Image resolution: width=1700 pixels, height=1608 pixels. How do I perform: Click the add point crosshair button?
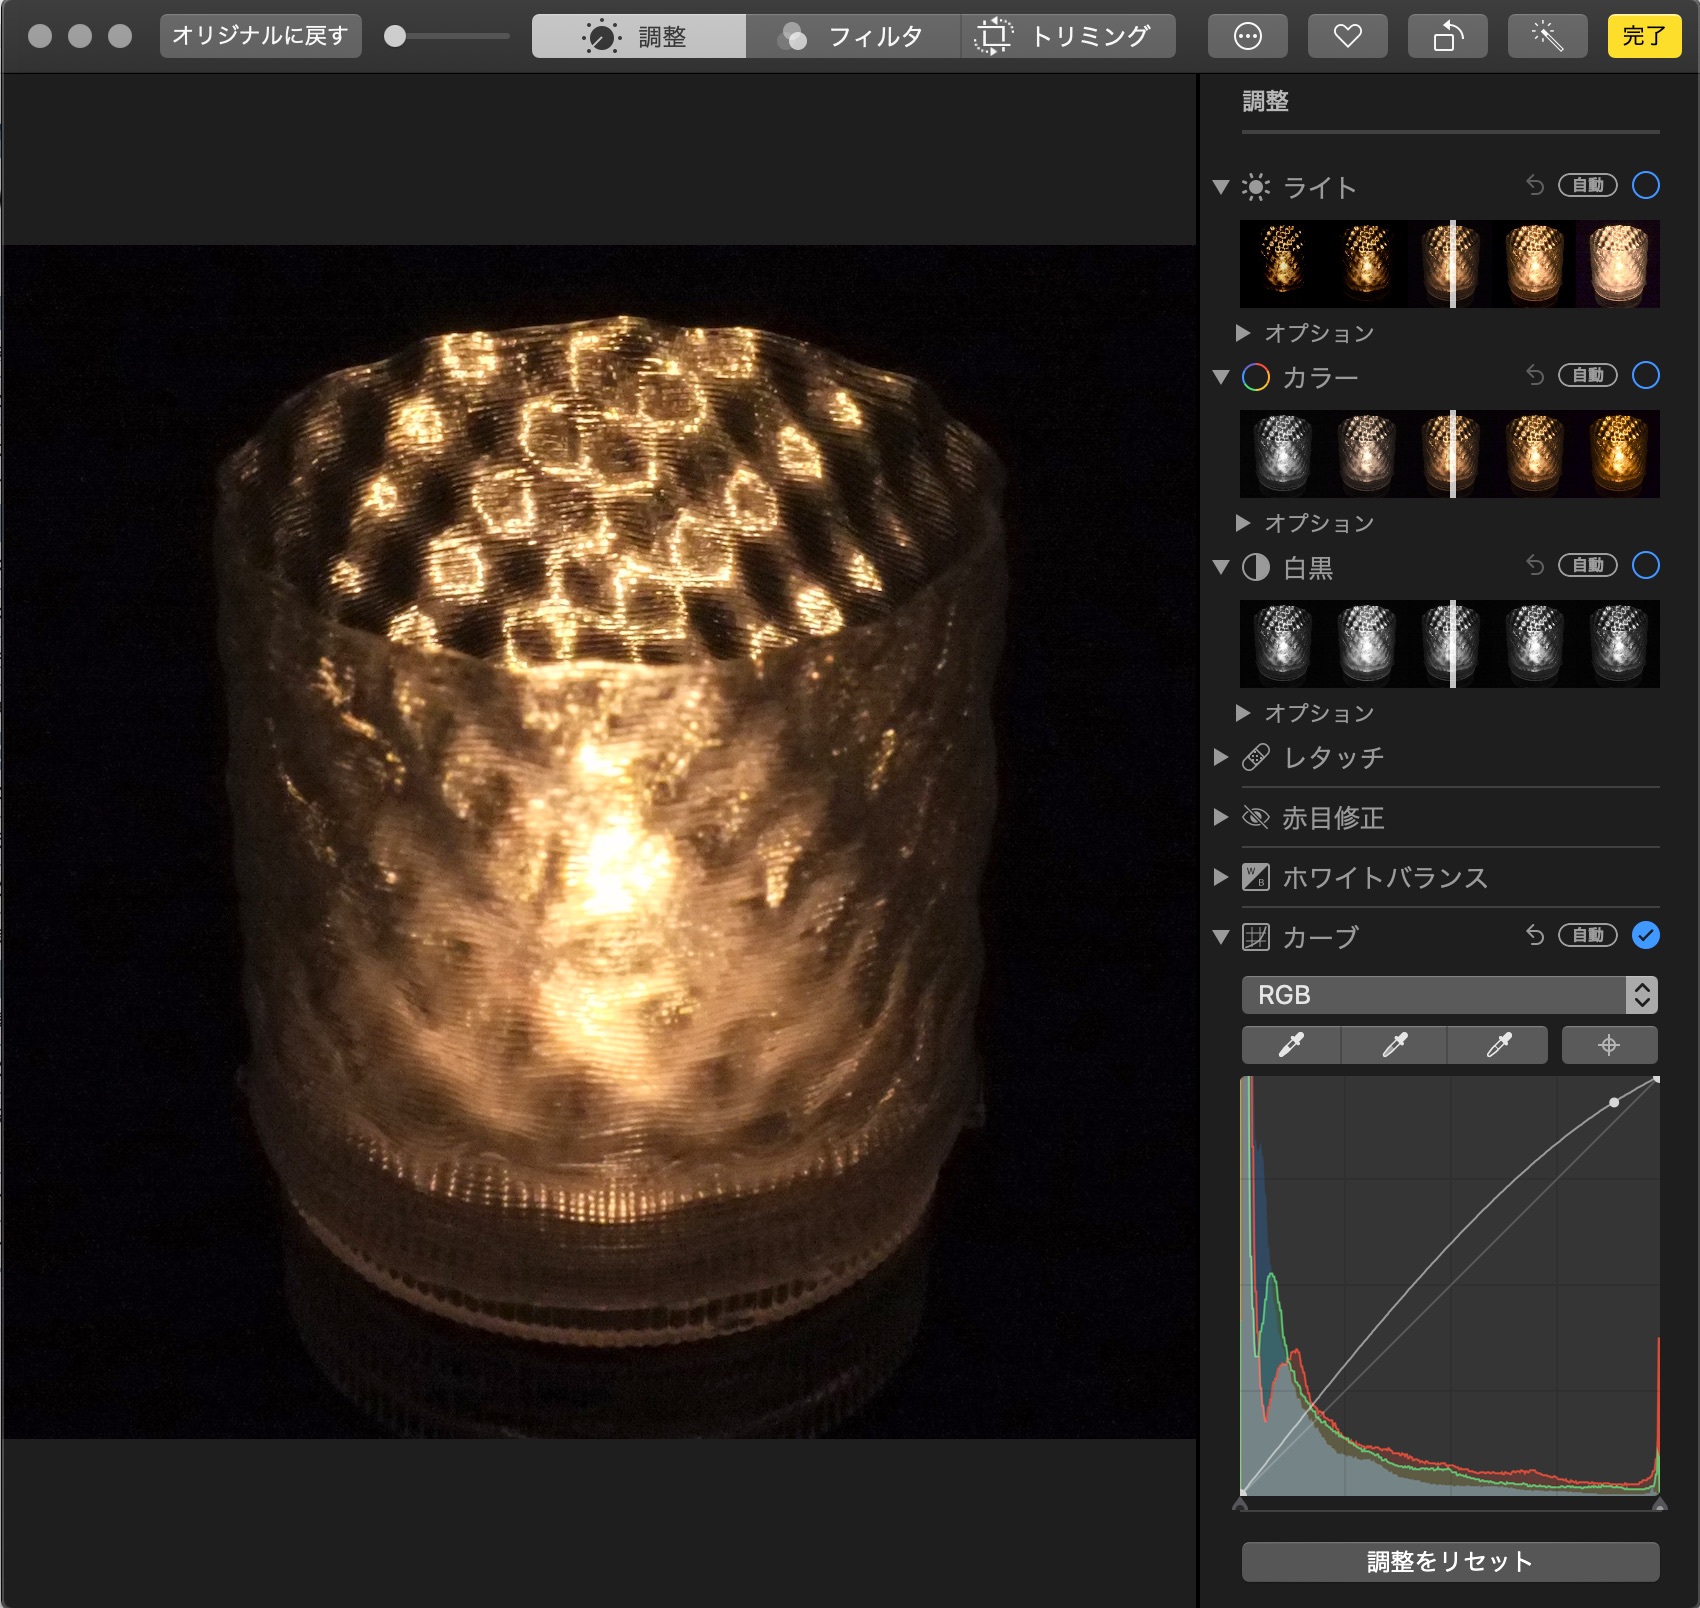coord(1608,1045)
